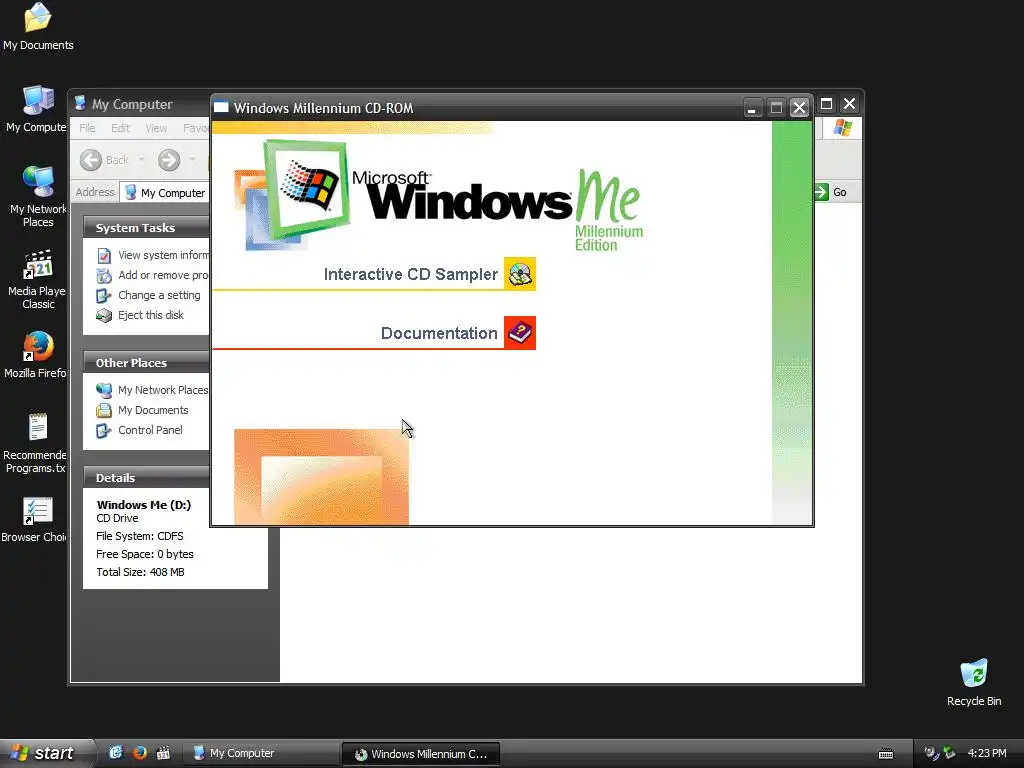Click the Control Panel icon in Other Places
The height and width of the screenshot is (768, 1024).
(x=104, y=430)
